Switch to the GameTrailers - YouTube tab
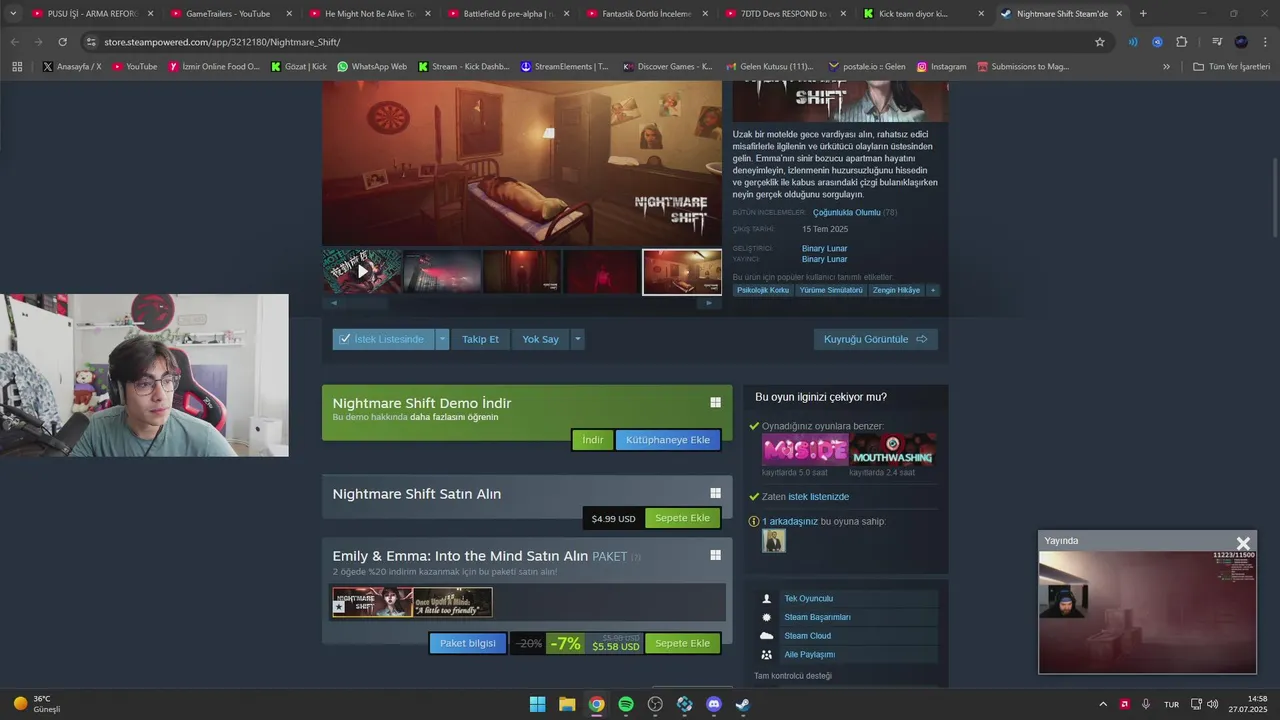The width and height of the screenshot is (1280, 720). 229,14
